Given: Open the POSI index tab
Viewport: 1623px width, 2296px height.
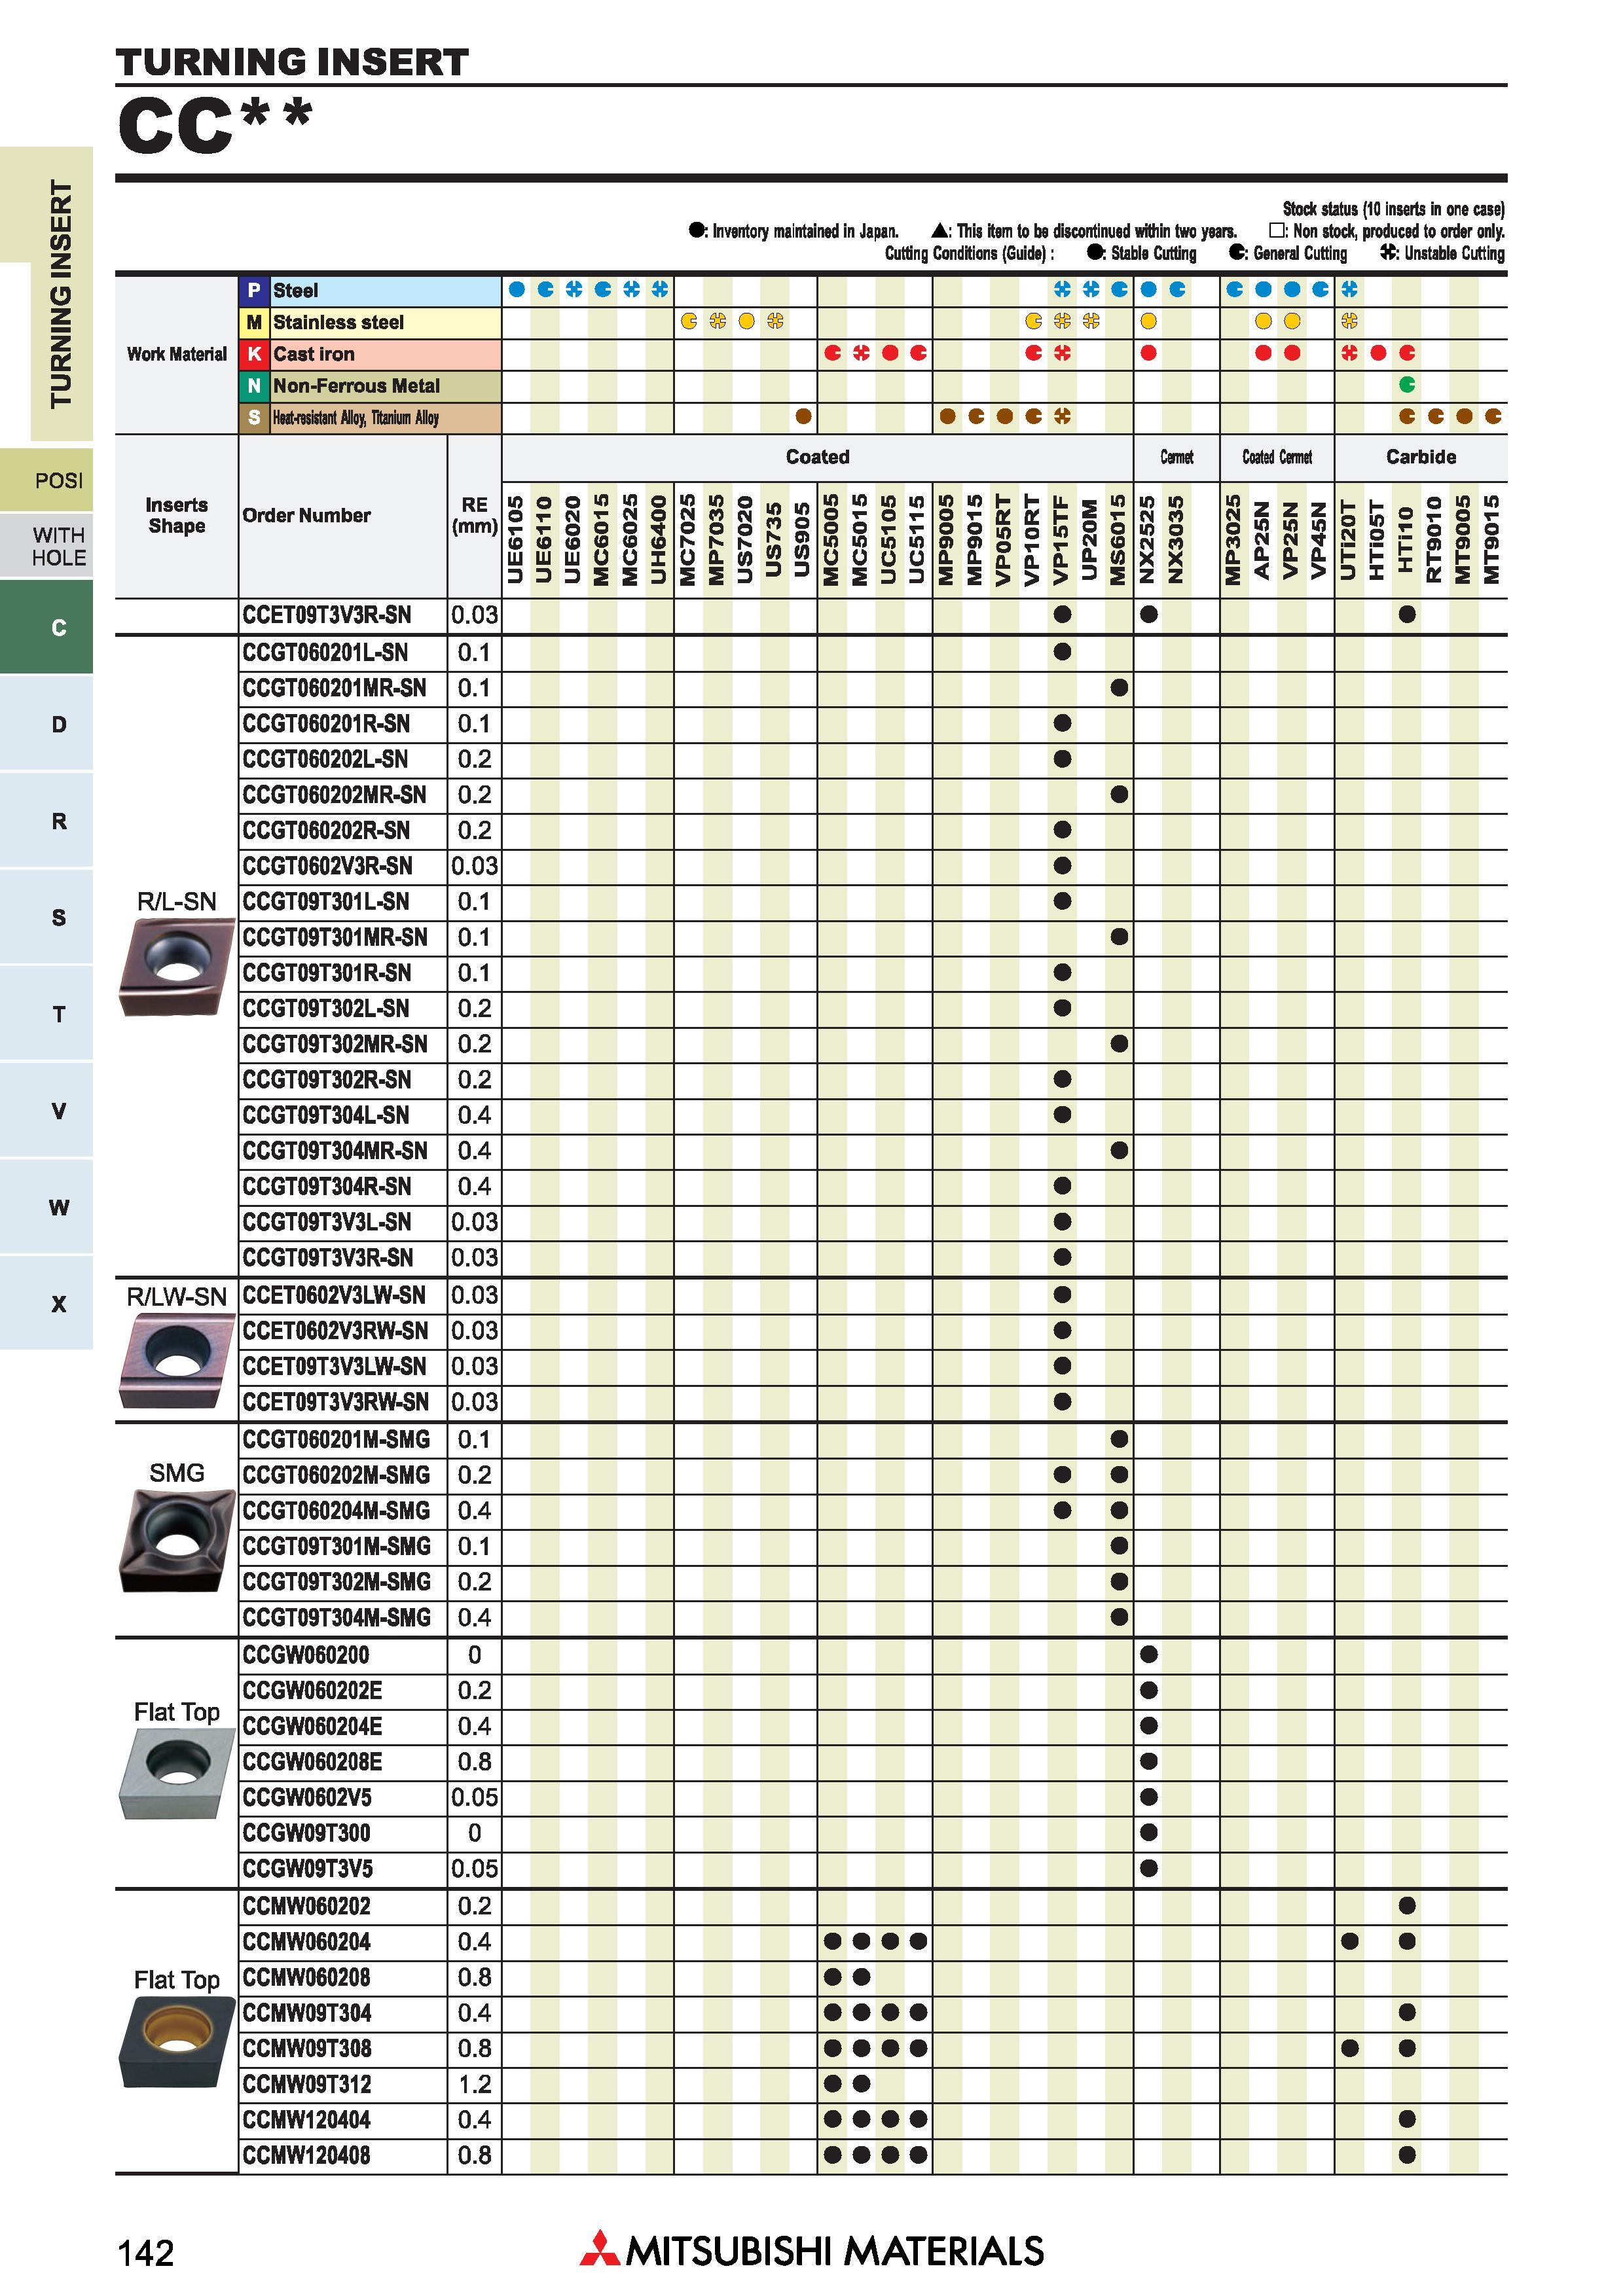Looking at the screenshot, I should tap(47, 481).
